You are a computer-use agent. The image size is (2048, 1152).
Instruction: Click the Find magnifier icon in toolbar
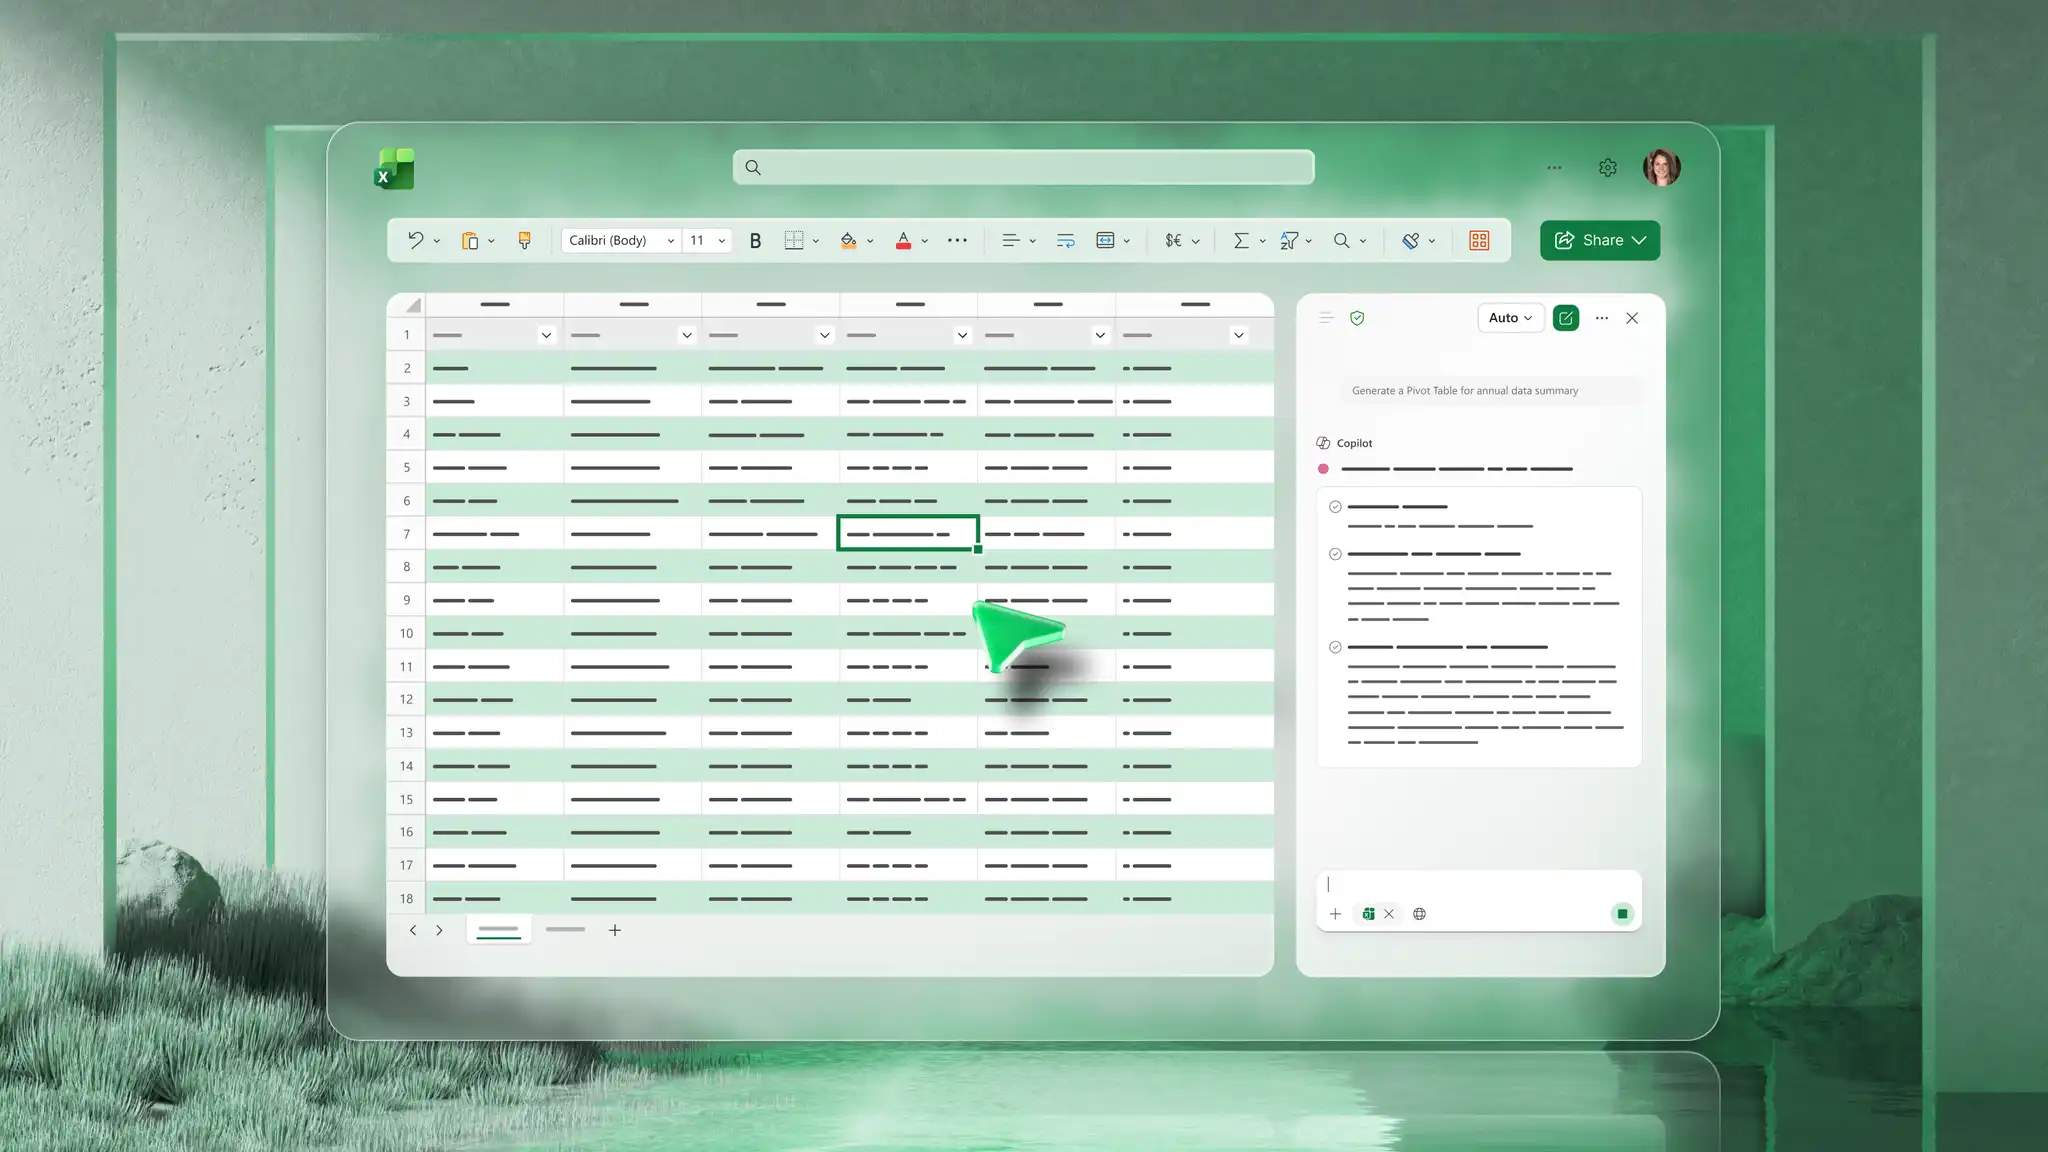pyautogui.click(x=1342, y=240)
